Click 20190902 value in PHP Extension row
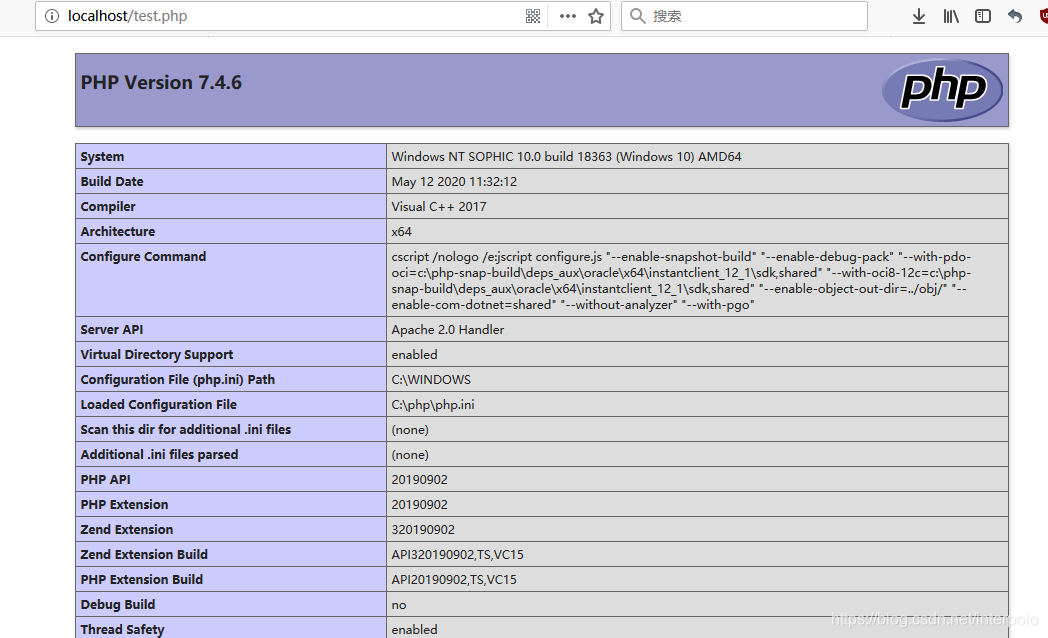This screenshot has height=638, width=1048. point(420,504)
